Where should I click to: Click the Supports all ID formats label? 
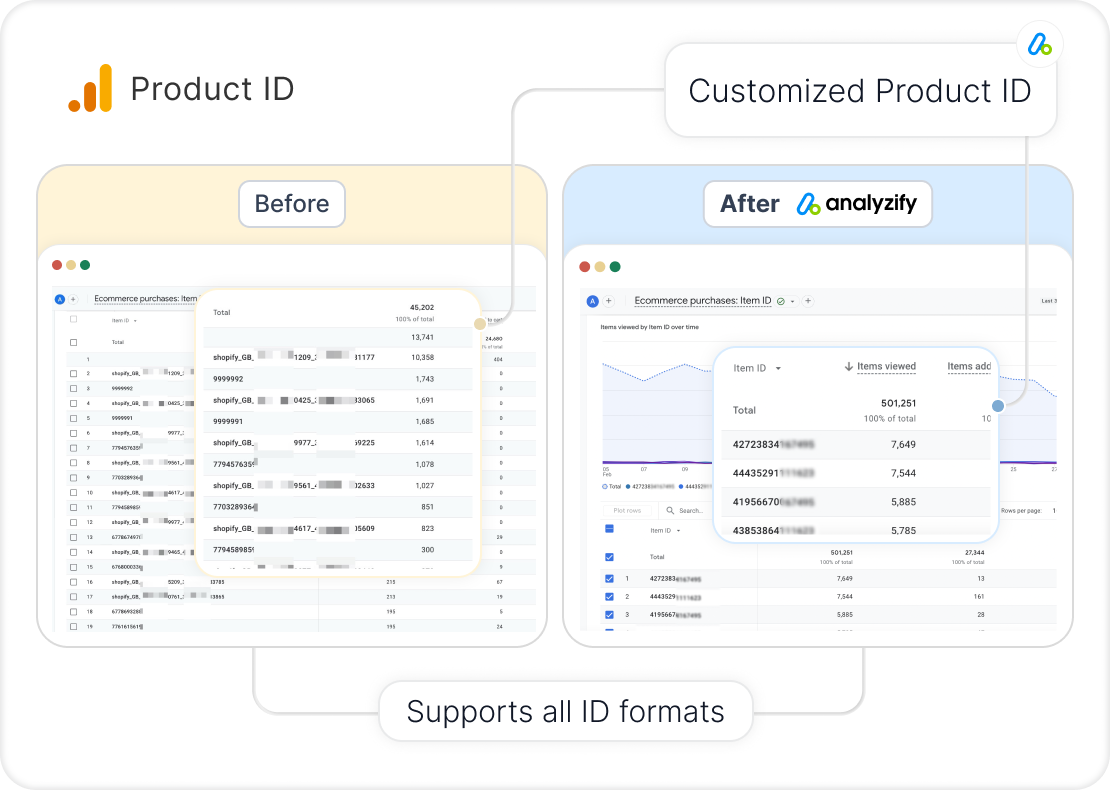point(566,711)
